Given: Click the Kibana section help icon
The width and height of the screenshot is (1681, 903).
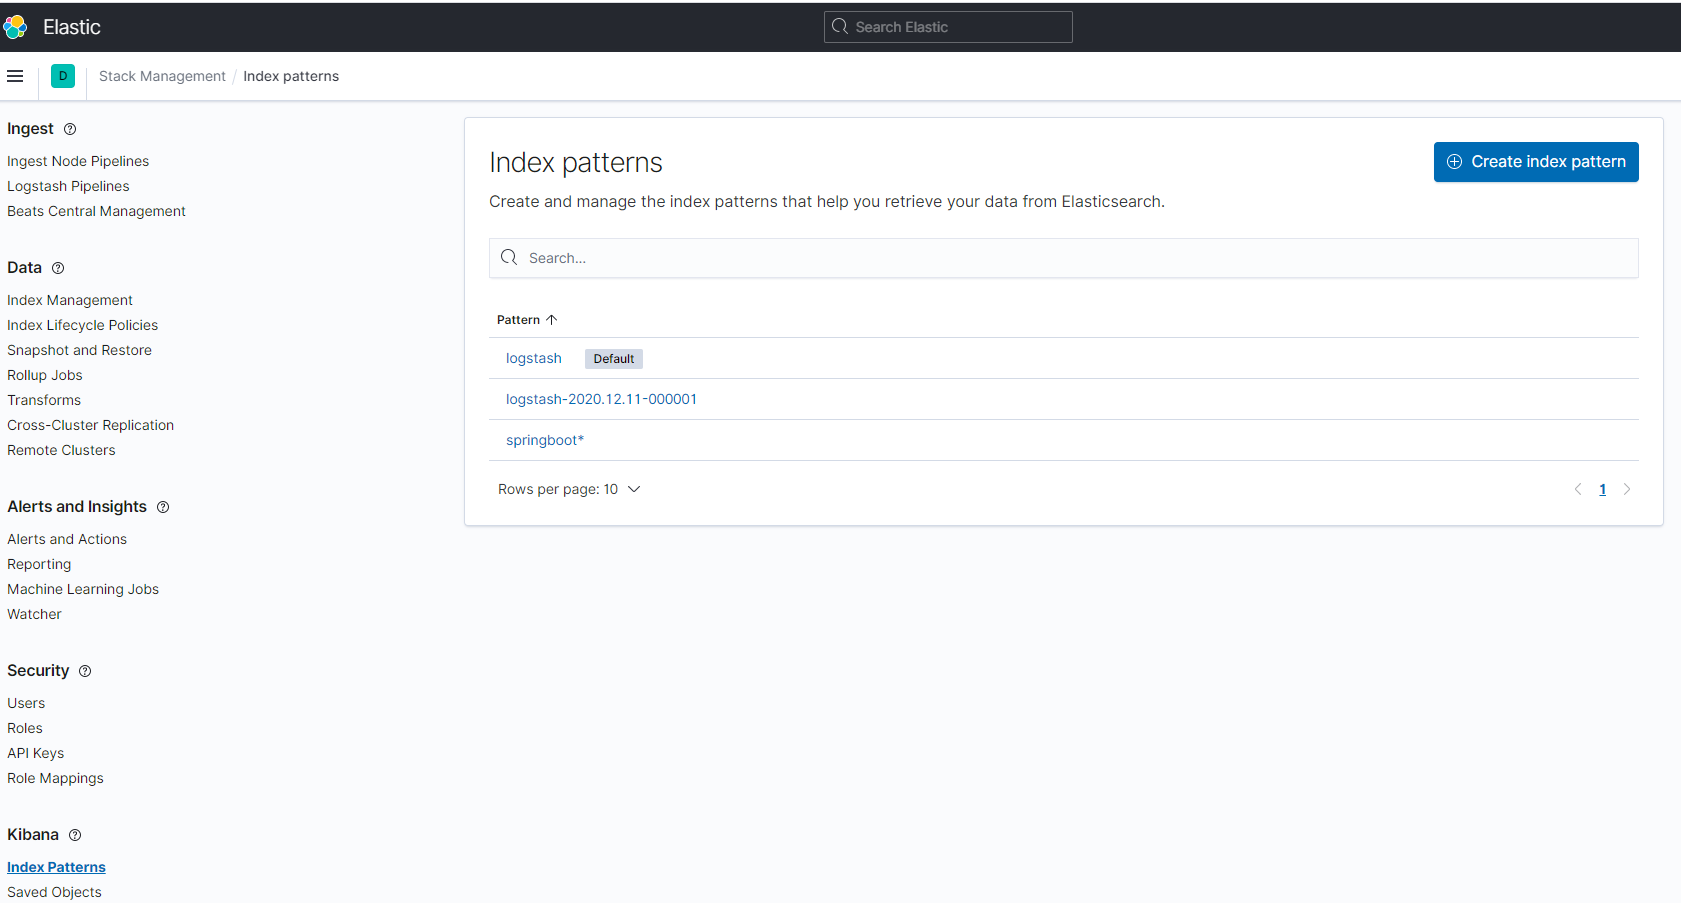Looking at the screenshot, I should 75,835.
